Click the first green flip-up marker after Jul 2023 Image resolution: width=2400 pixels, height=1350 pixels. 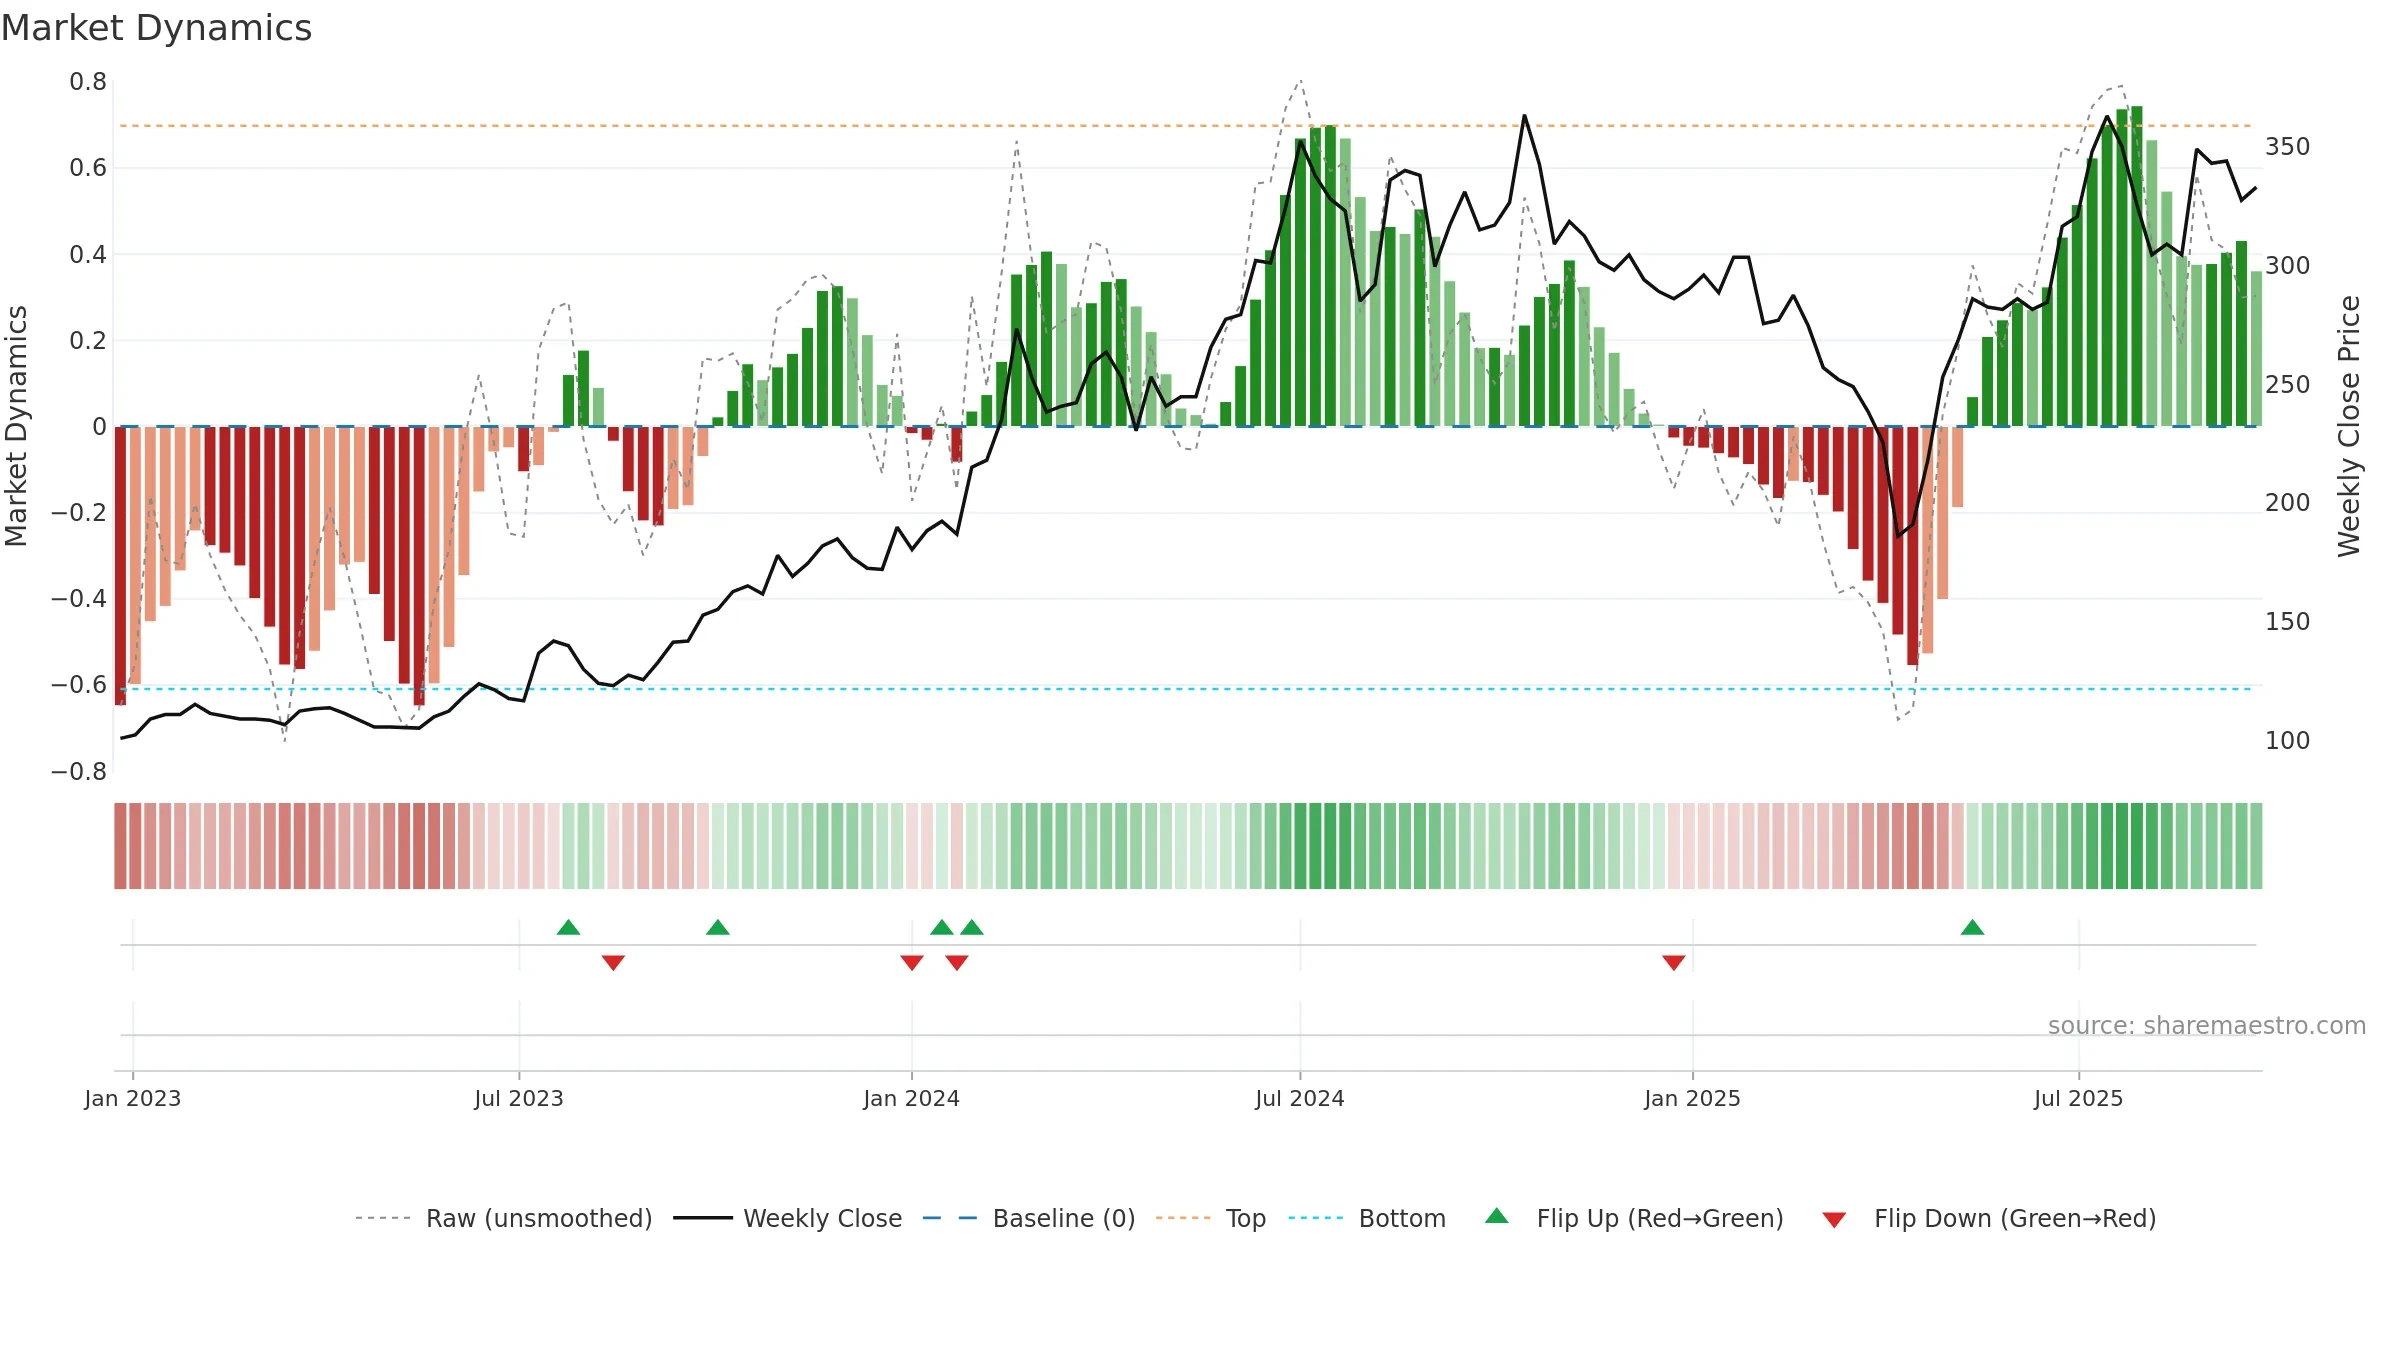point(568,927)
